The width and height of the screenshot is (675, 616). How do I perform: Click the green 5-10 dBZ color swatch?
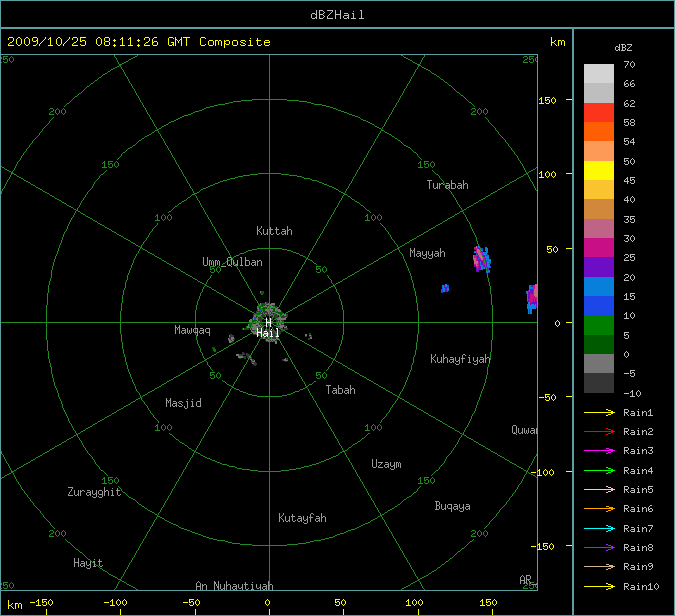[x=599, y=325]
